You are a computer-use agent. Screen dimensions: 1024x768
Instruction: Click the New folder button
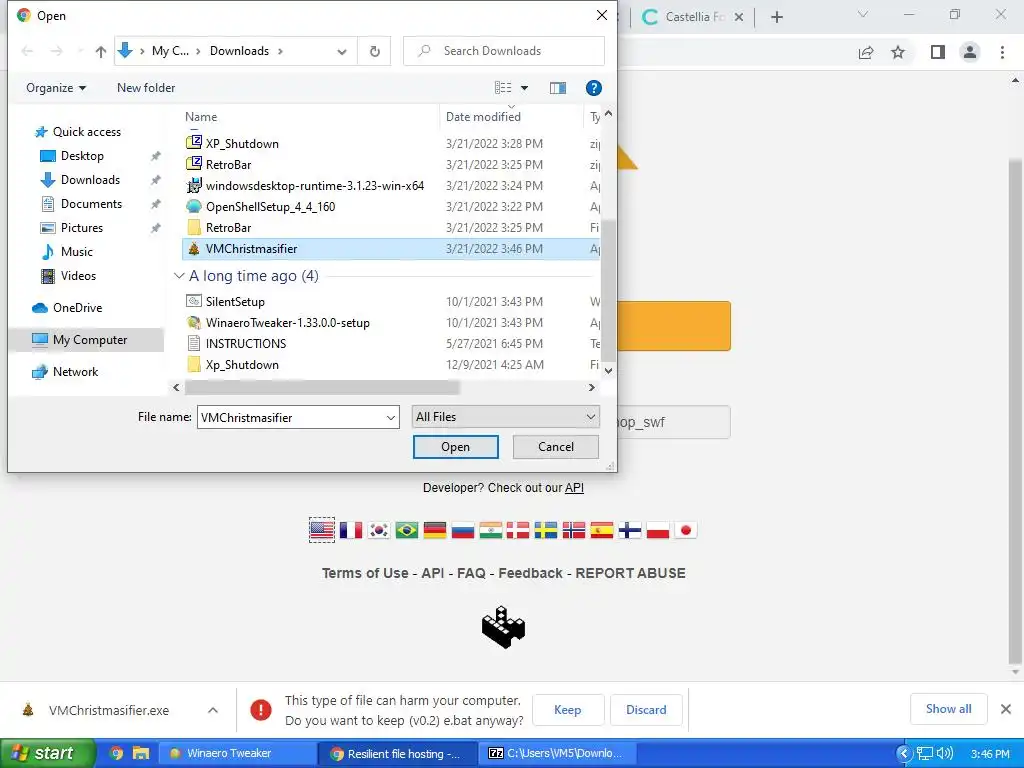pos(146,88)
